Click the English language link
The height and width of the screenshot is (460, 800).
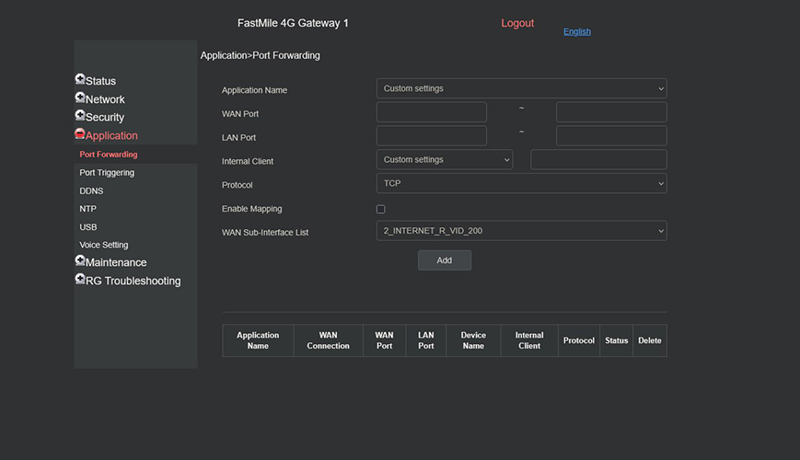click(x=577, y=32)
